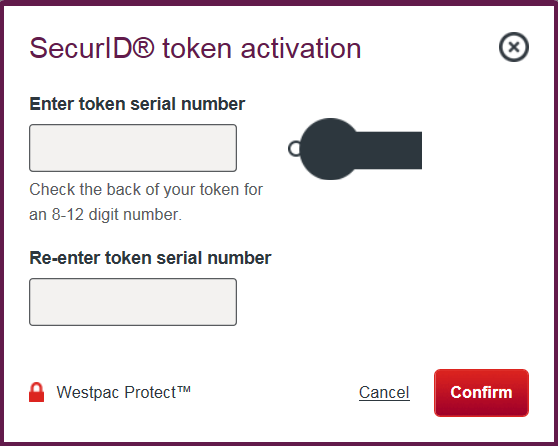Cancel the token activation
The width and height of the screenshot is (558, 446).
pyautogui.click(x=384, y=392)
